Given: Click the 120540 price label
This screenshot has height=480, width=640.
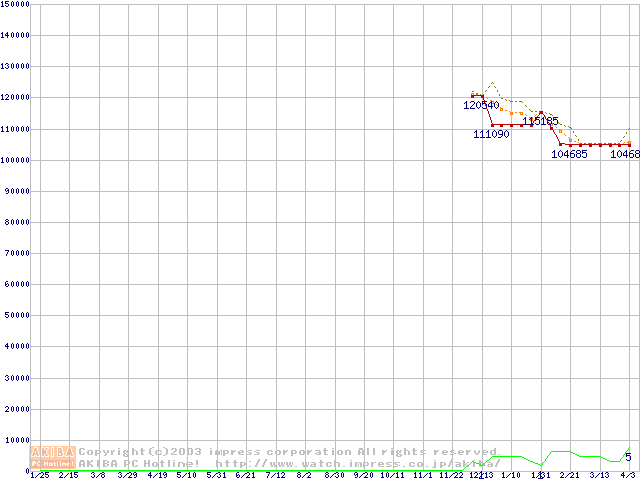Looking at the screenshot, I should click(481, 105).
